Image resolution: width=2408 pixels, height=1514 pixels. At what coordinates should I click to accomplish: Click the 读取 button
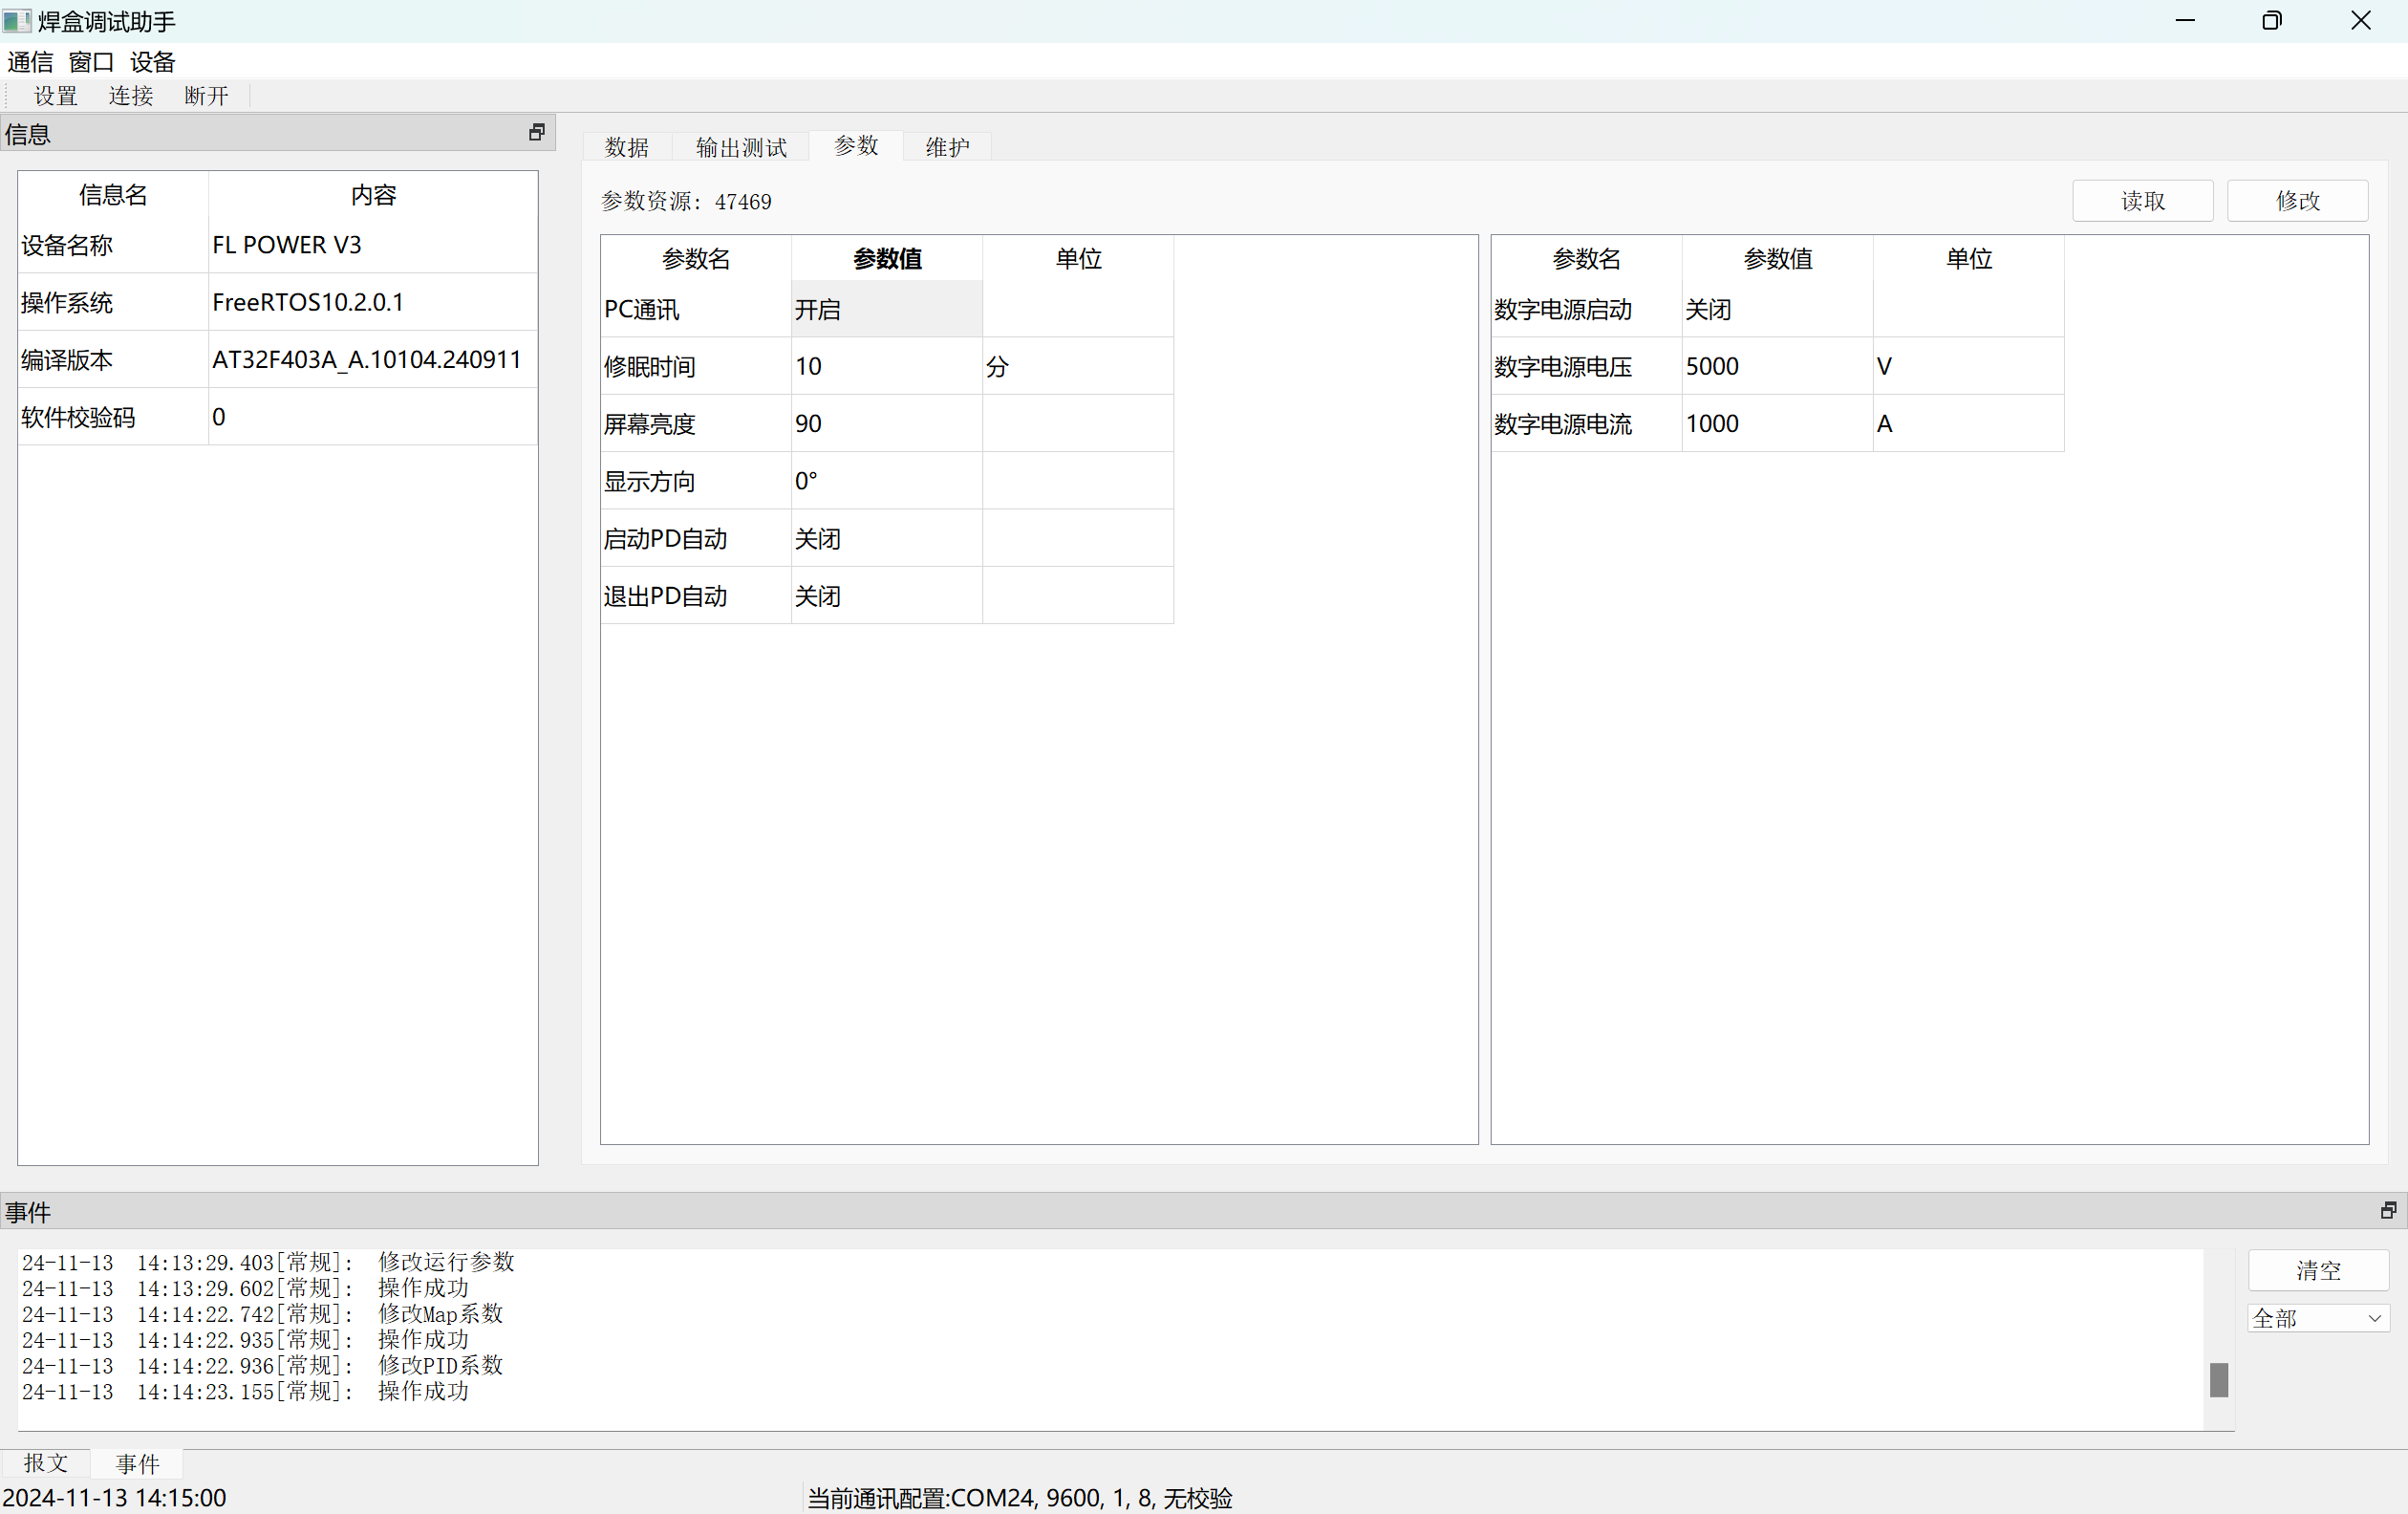(2143, 201)
